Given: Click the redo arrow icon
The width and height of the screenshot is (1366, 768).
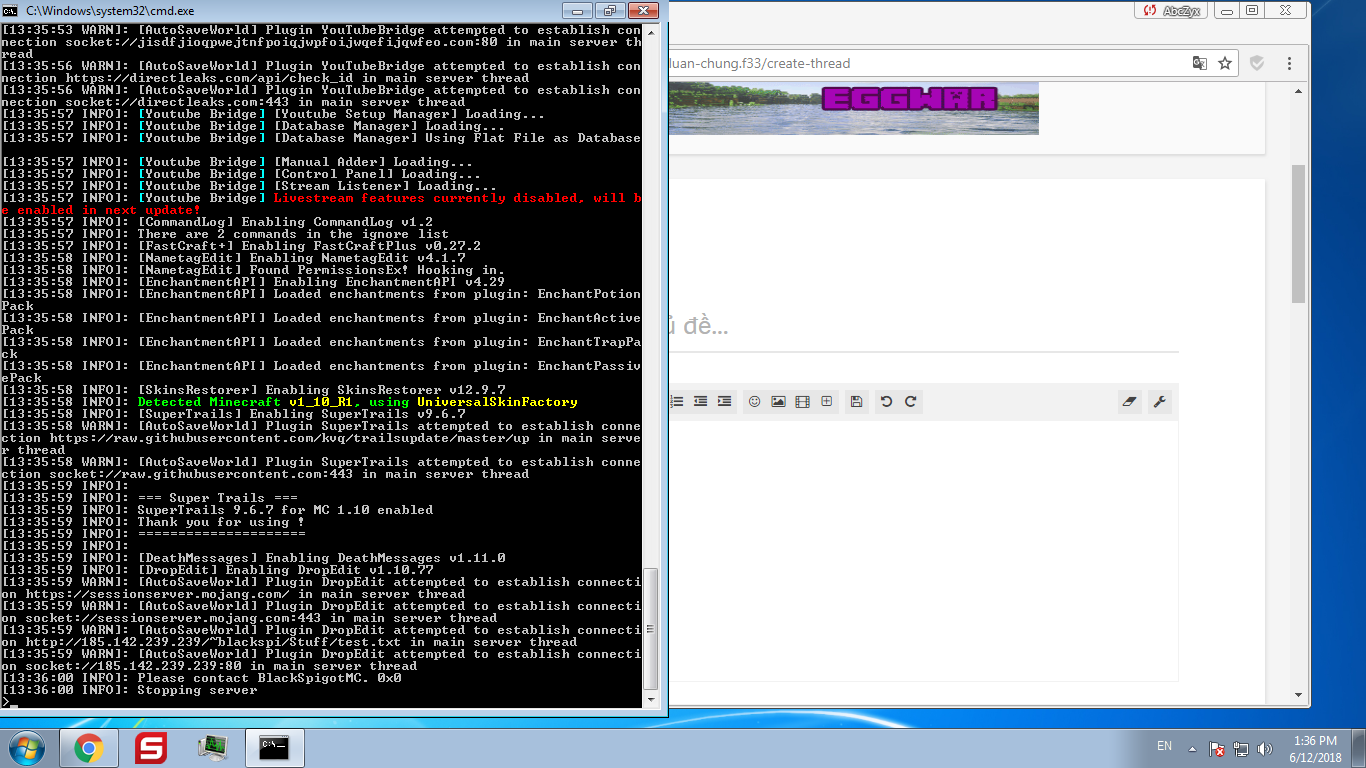Looking at the screenshot, I should 910,401.
